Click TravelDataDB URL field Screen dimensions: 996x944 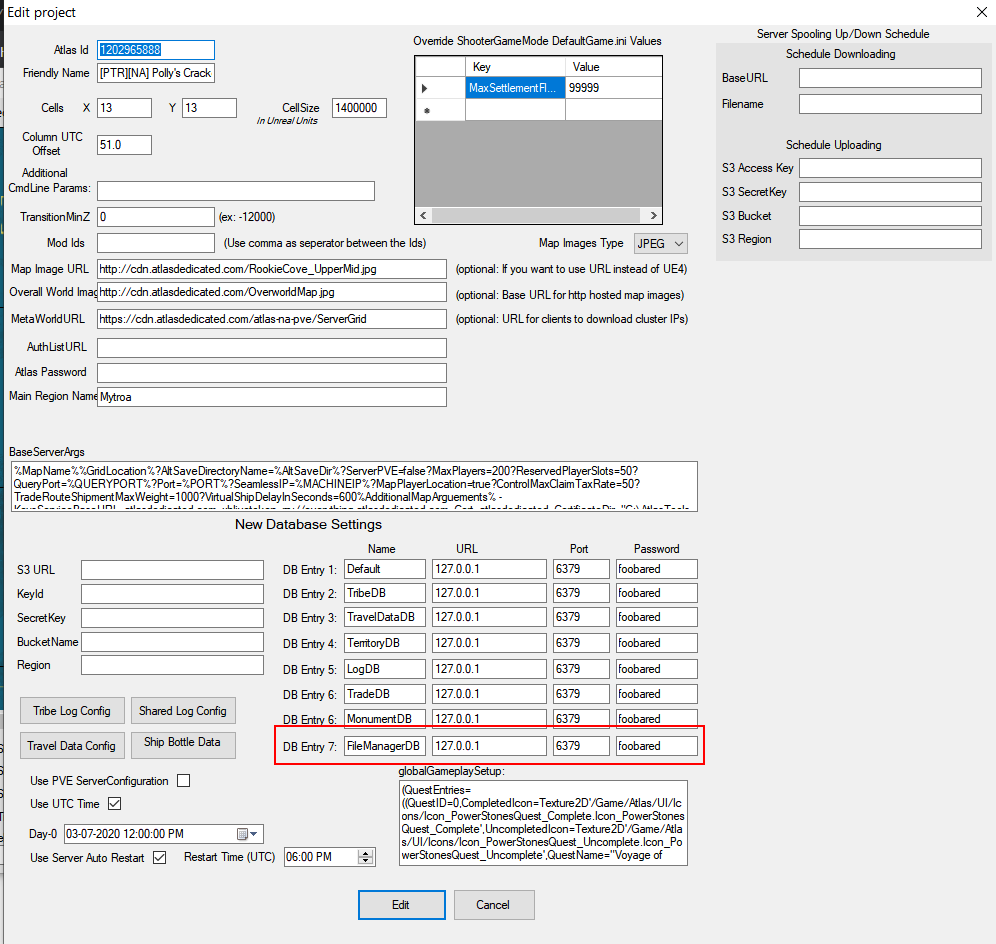(x=489, y=617)
